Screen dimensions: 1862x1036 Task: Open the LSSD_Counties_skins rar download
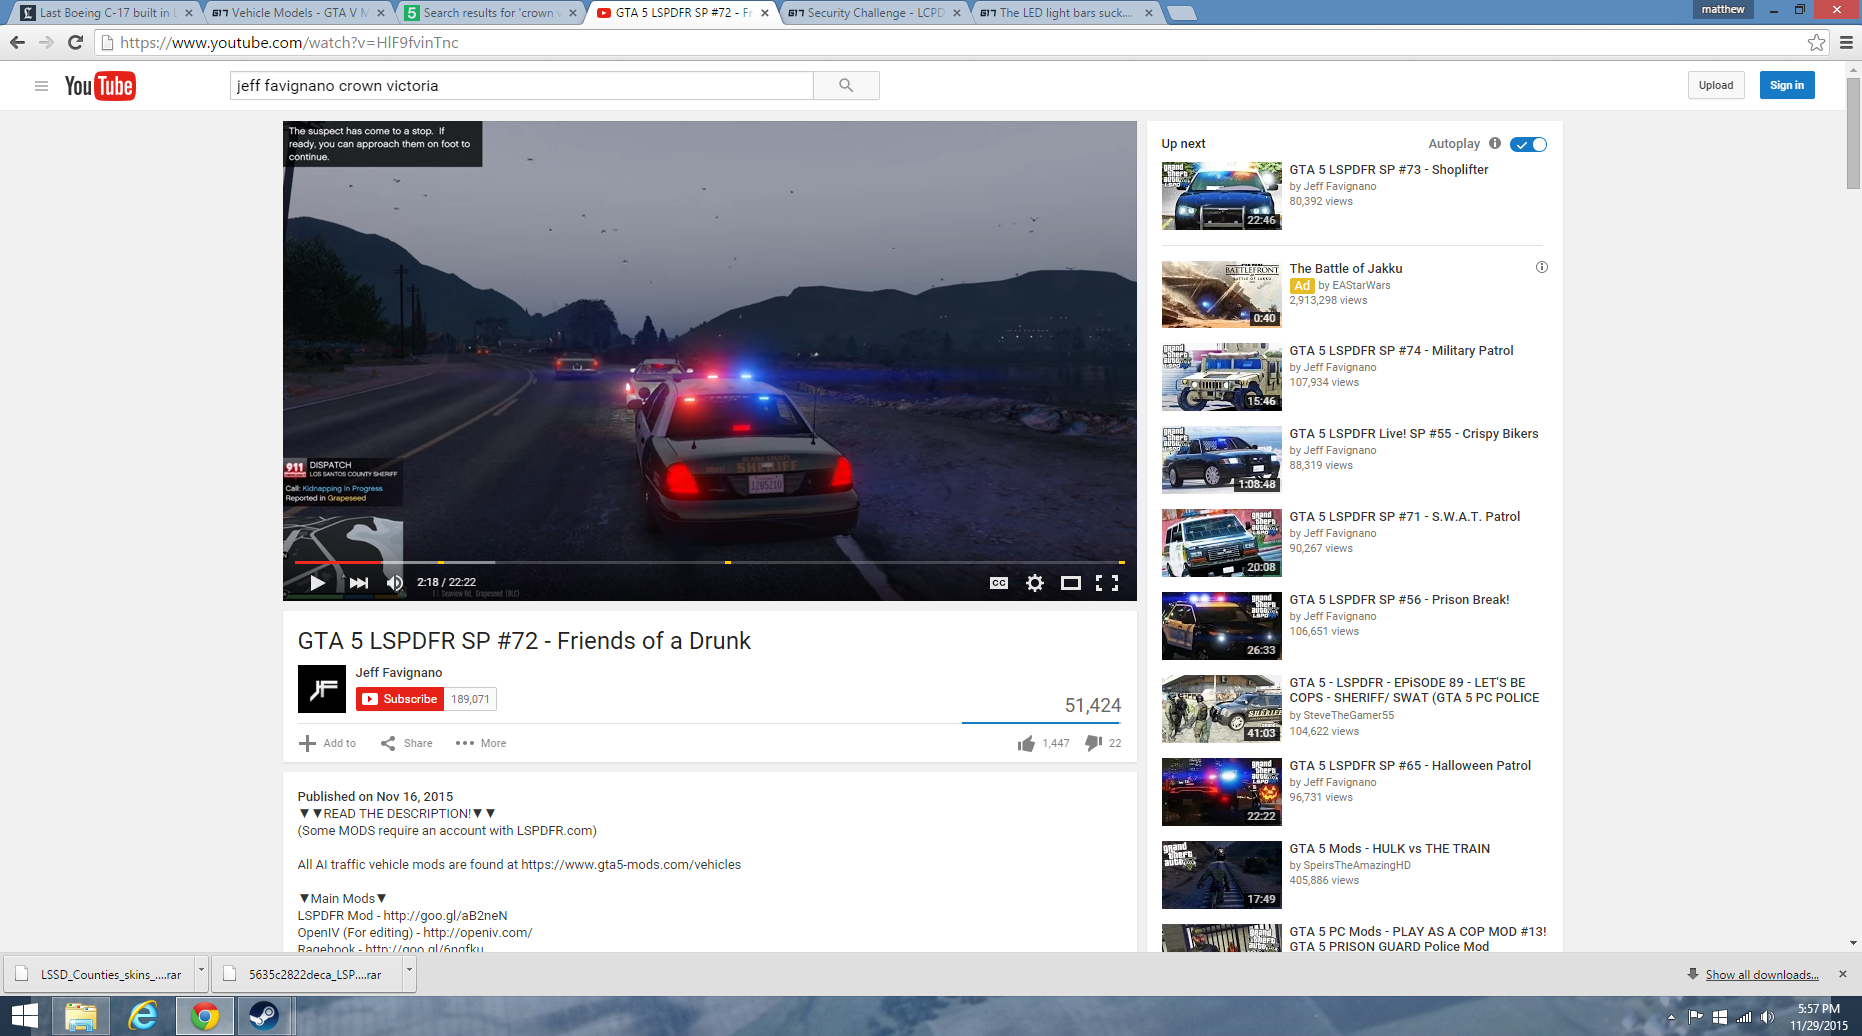tap(100, 974)
